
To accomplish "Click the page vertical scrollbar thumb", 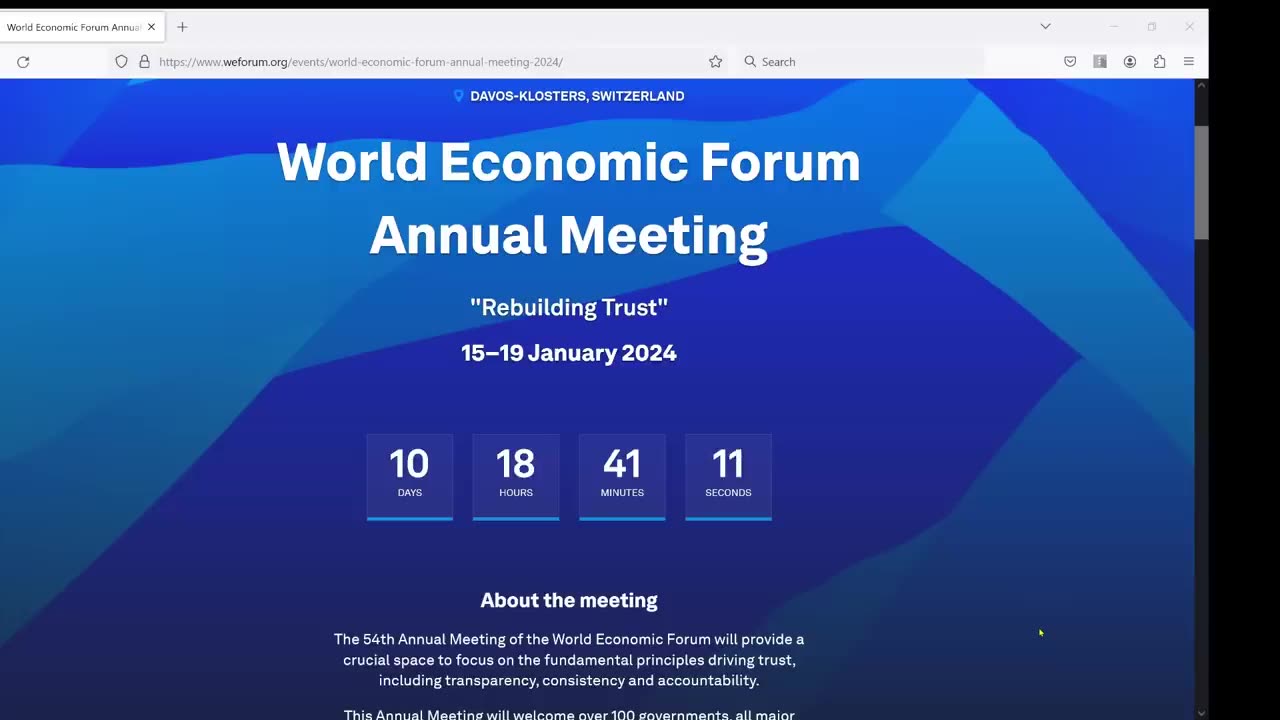I will pos(1201,183).
